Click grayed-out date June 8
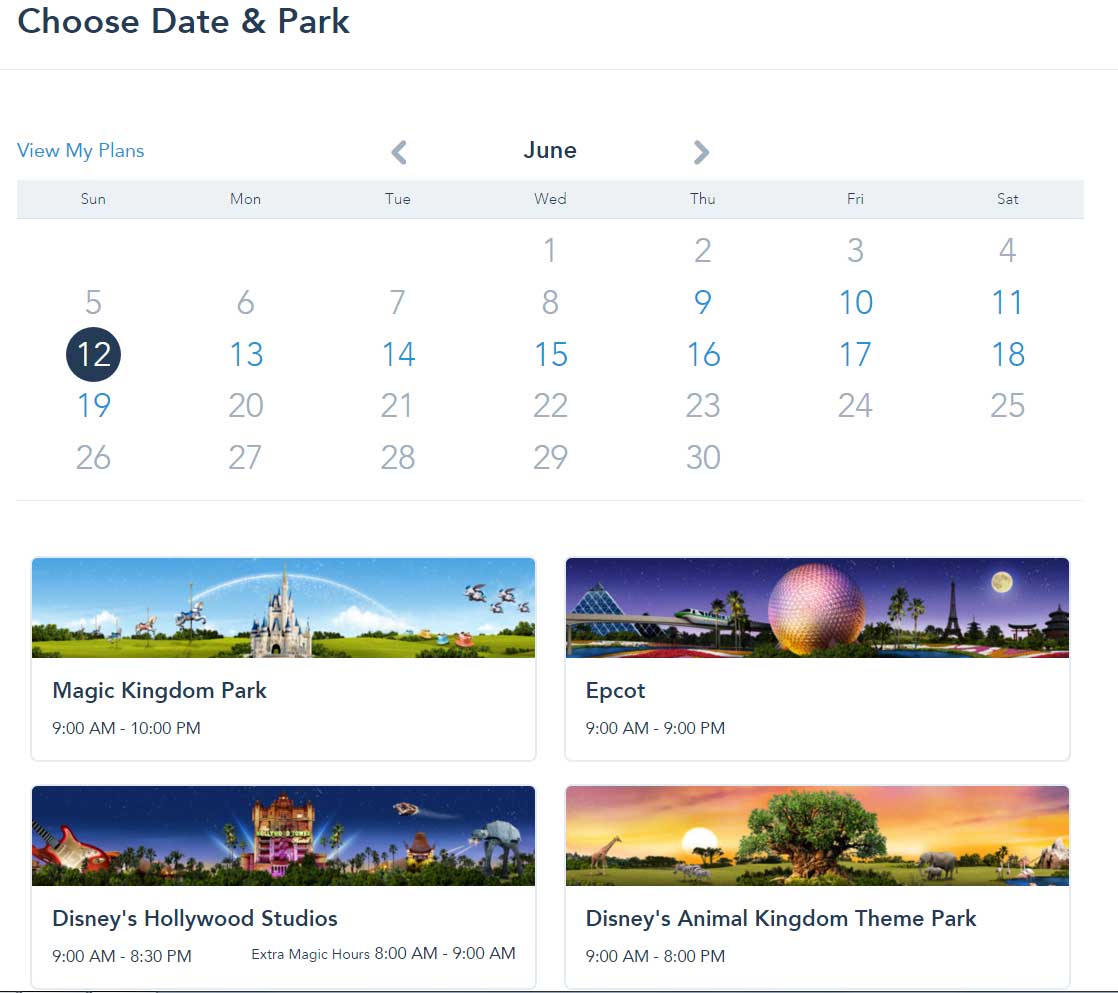This screenshot has width=1118, height=993. click(x=550, y=302)
